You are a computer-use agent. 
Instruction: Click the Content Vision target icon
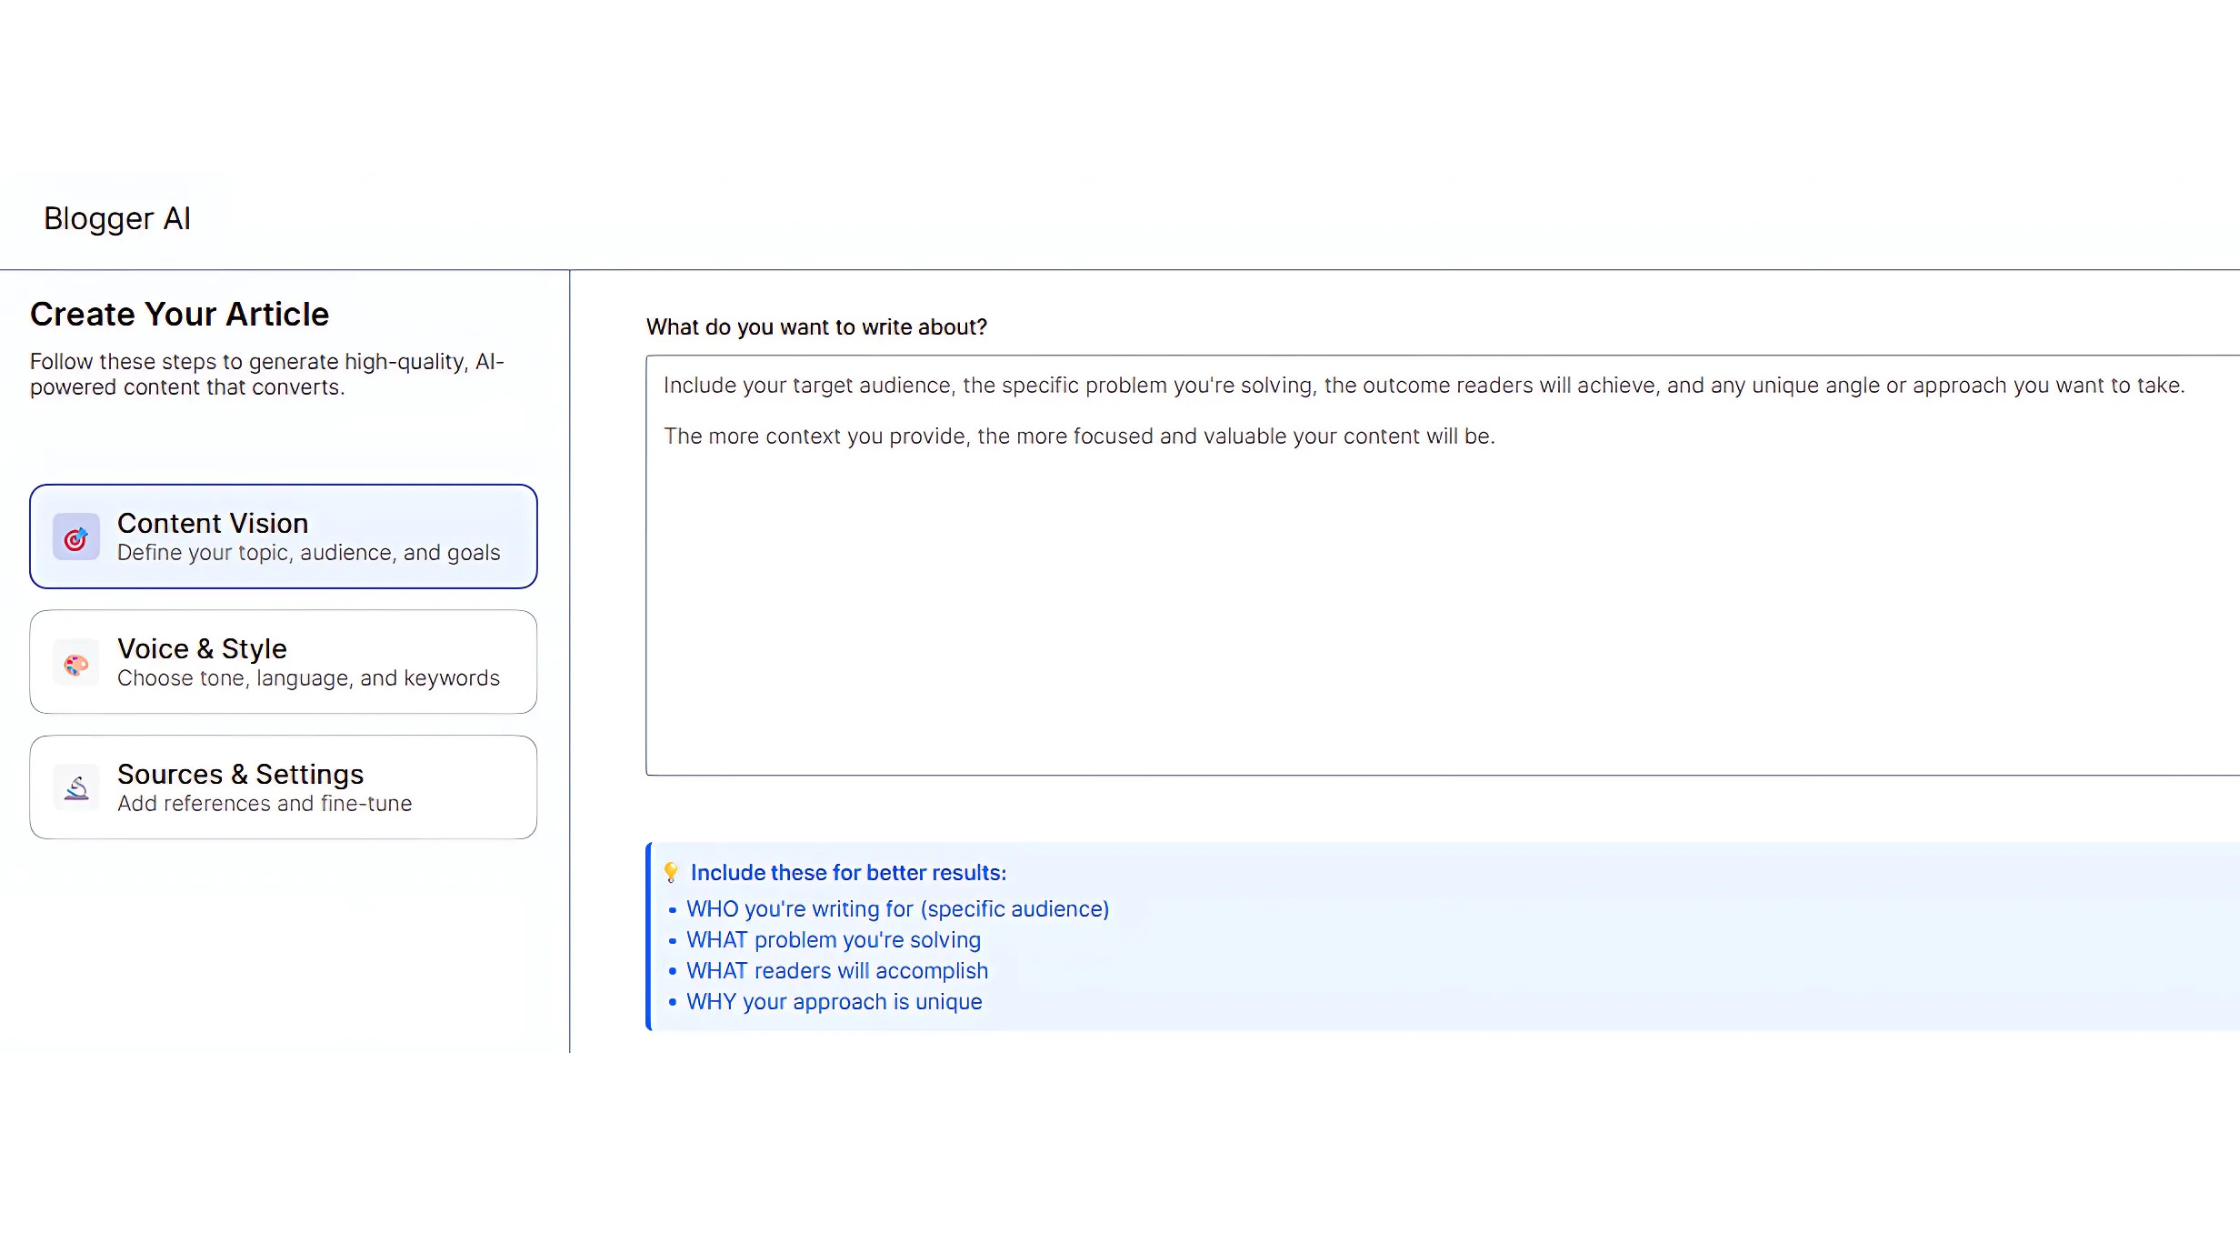click(x=76, y=538)
